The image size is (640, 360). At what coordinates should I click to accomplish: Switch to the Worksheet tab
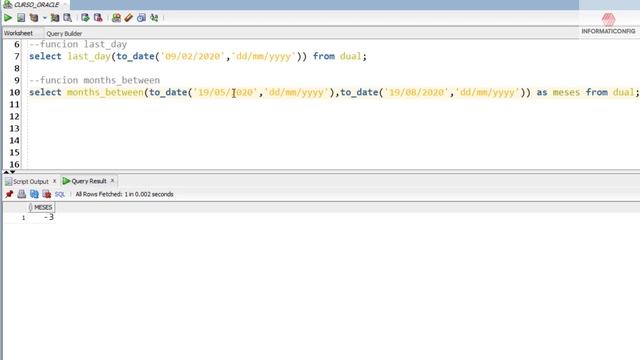pyautogui.click(x=18, y=33)
